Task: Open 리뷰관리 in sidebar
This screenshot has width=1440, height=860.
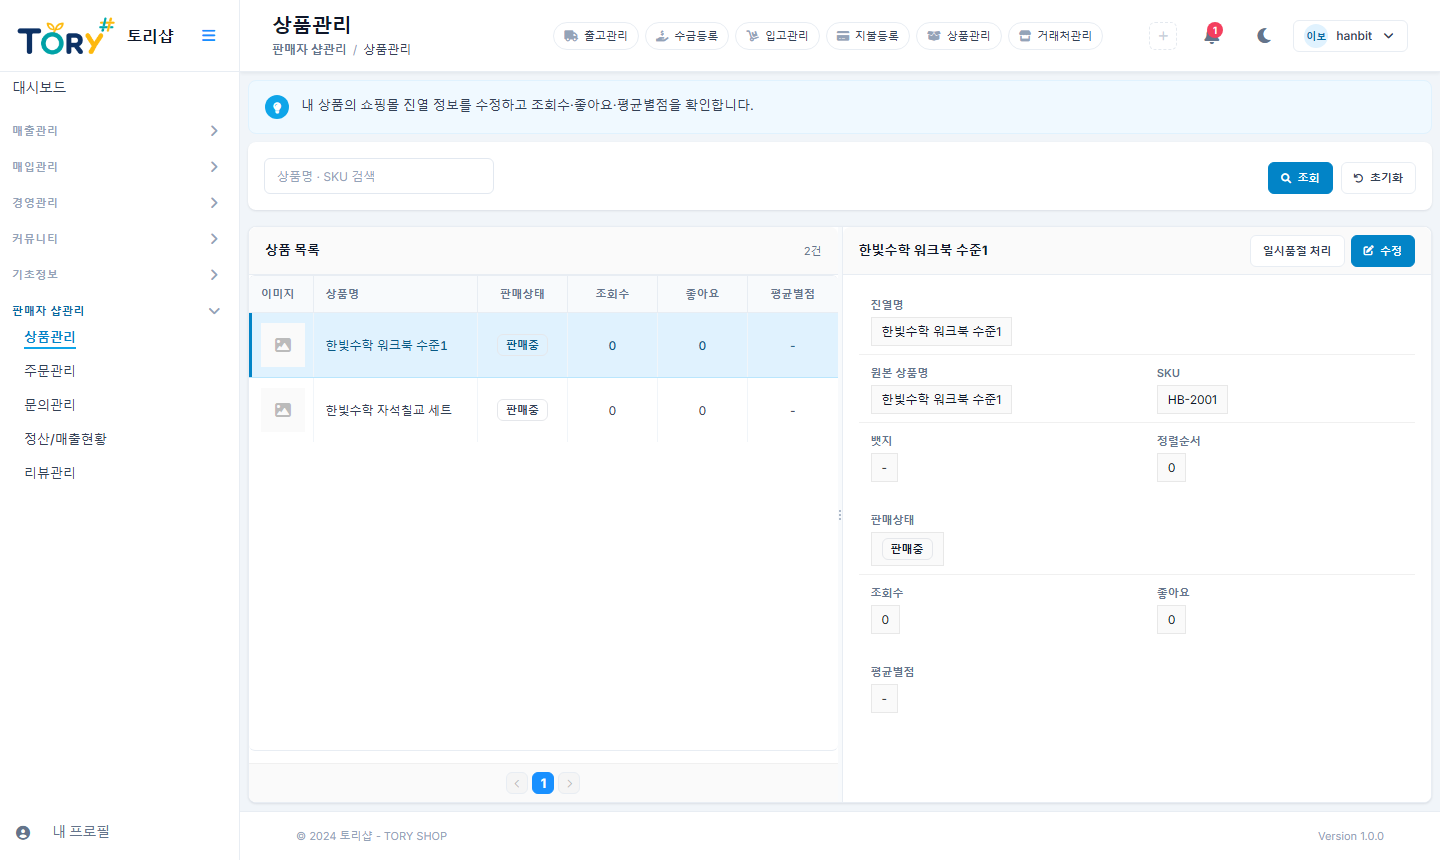Action: [x=50, y=473]
